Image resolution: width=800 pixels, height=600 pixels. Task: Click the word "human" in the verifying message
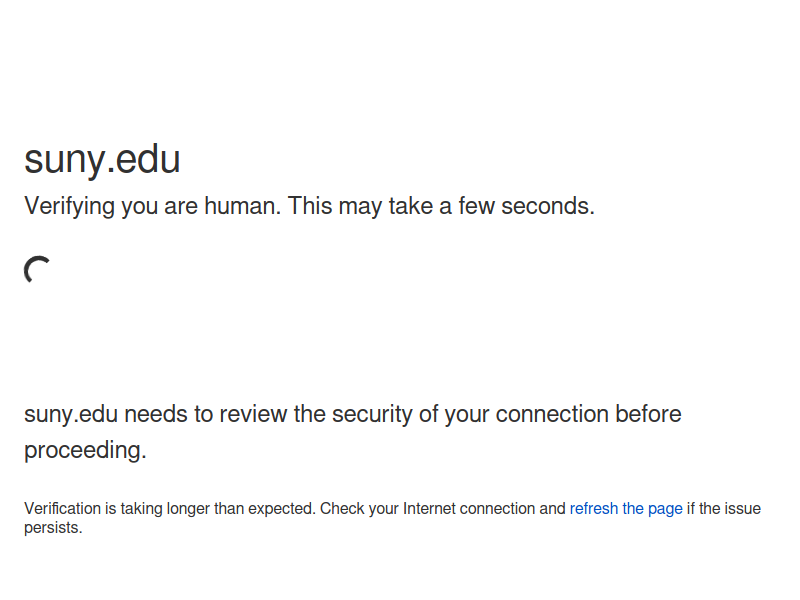(x=242, y=207)
